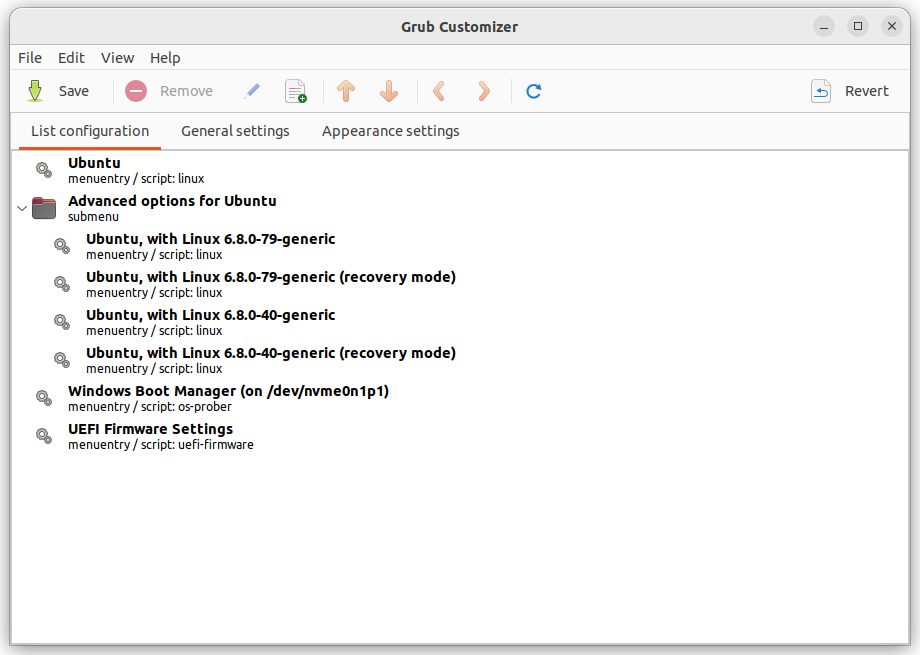Click the pencil edit entry icon
Screen dimensions: 920x655
[252, 91]
